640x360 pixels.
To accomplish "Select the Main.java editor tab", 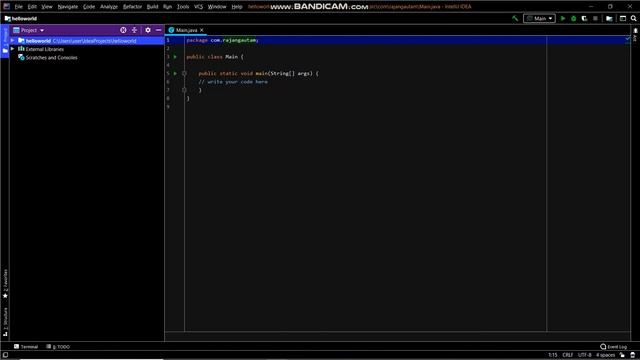I will click(x=186, y=30).
